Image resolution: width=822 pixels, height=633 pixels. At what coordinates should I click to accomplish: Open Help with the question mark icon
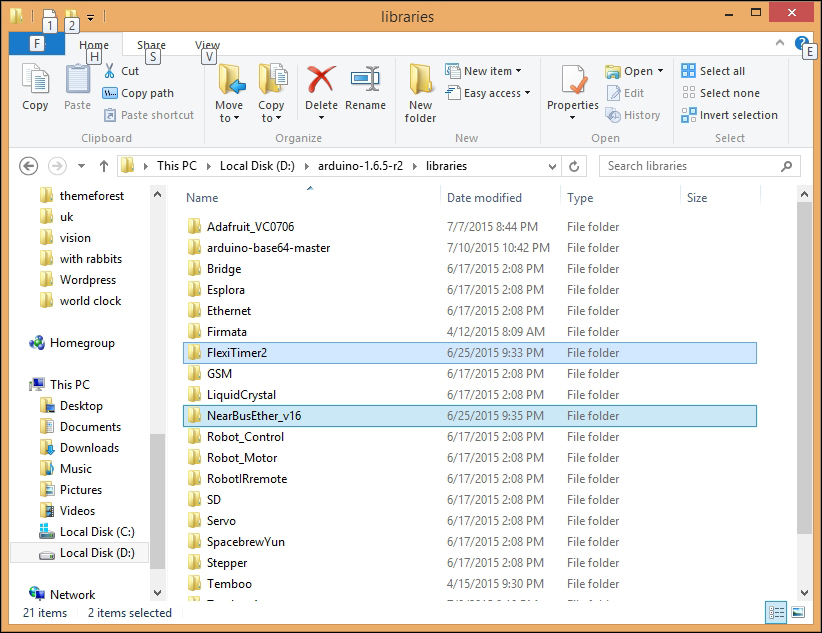(801, 43)
